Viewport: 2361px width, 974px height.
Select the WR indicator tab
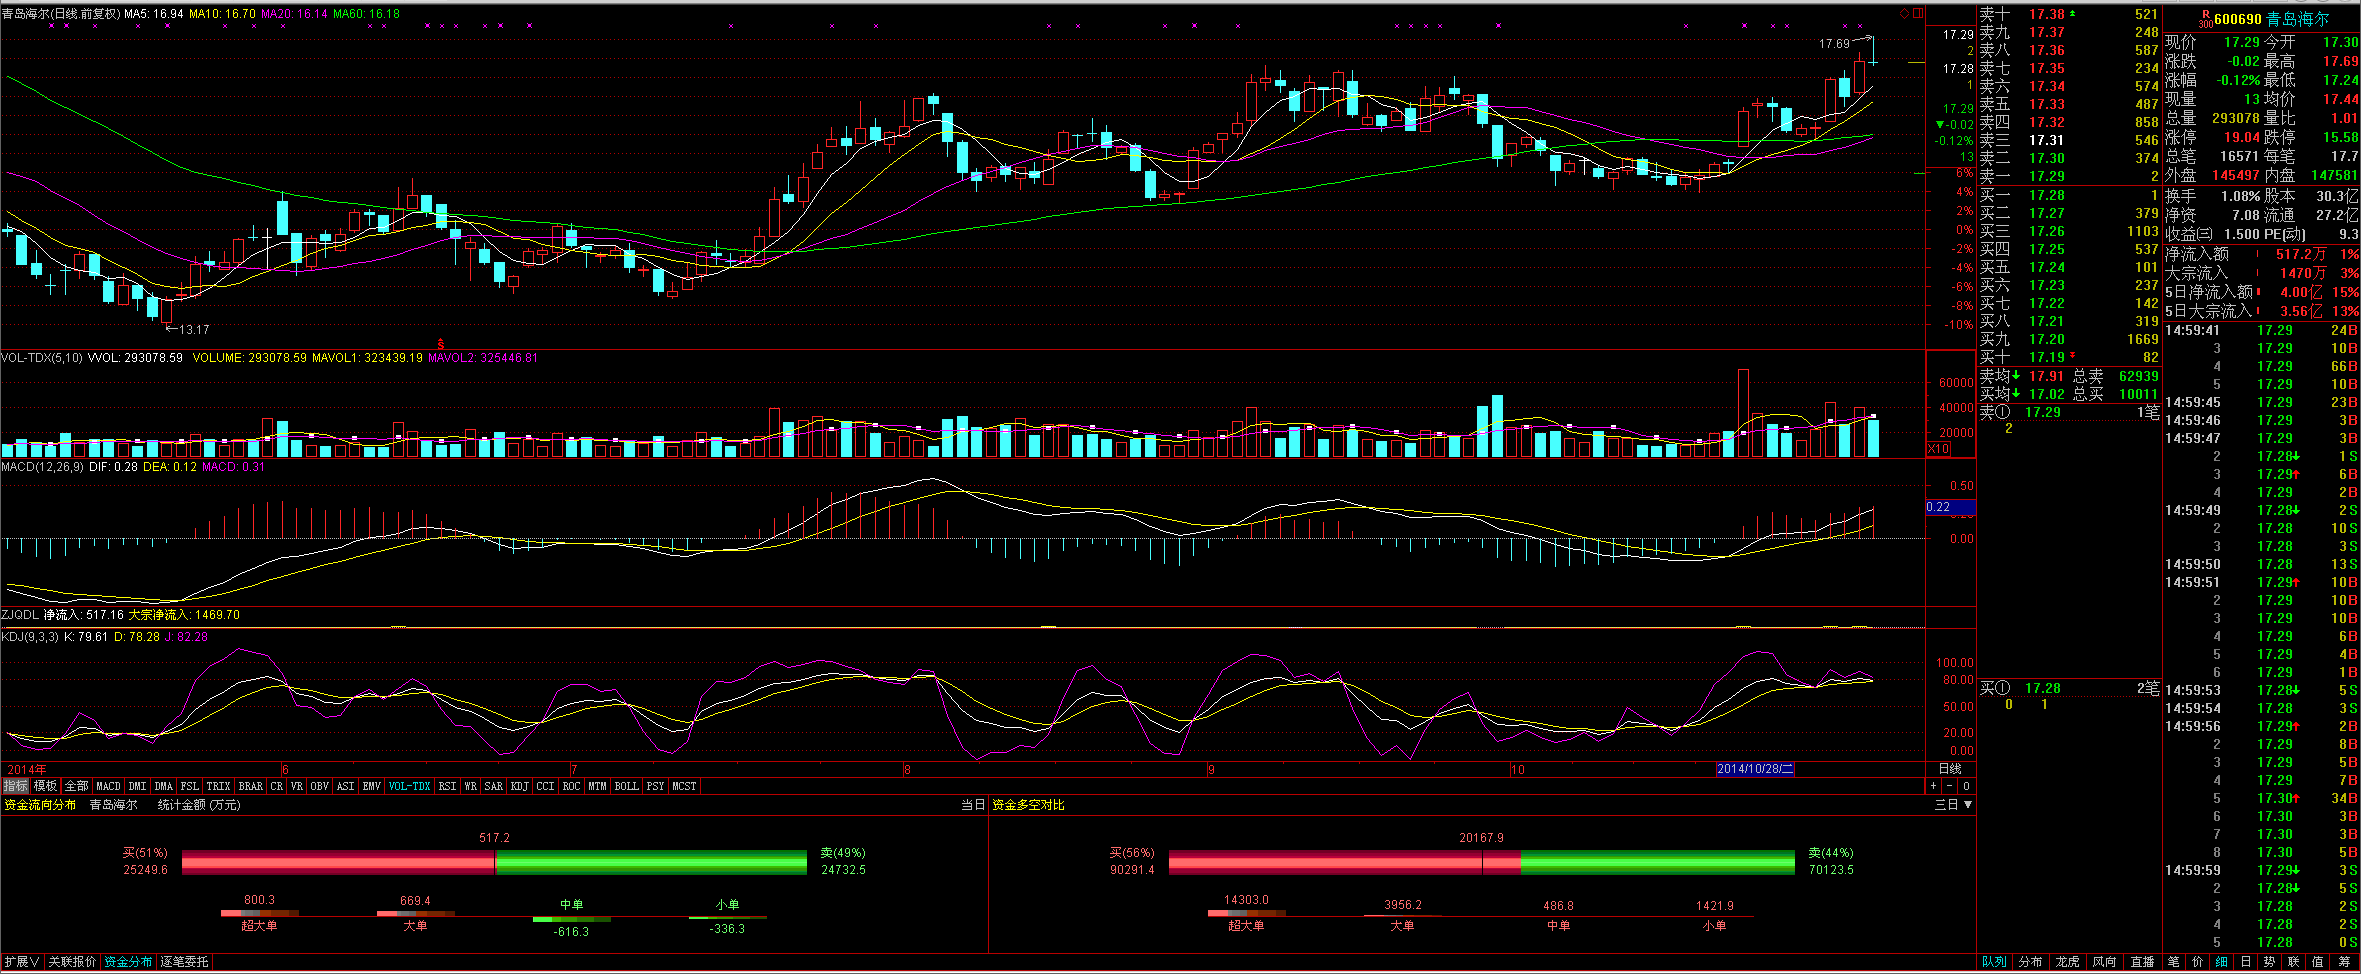(x=470, y=786)
